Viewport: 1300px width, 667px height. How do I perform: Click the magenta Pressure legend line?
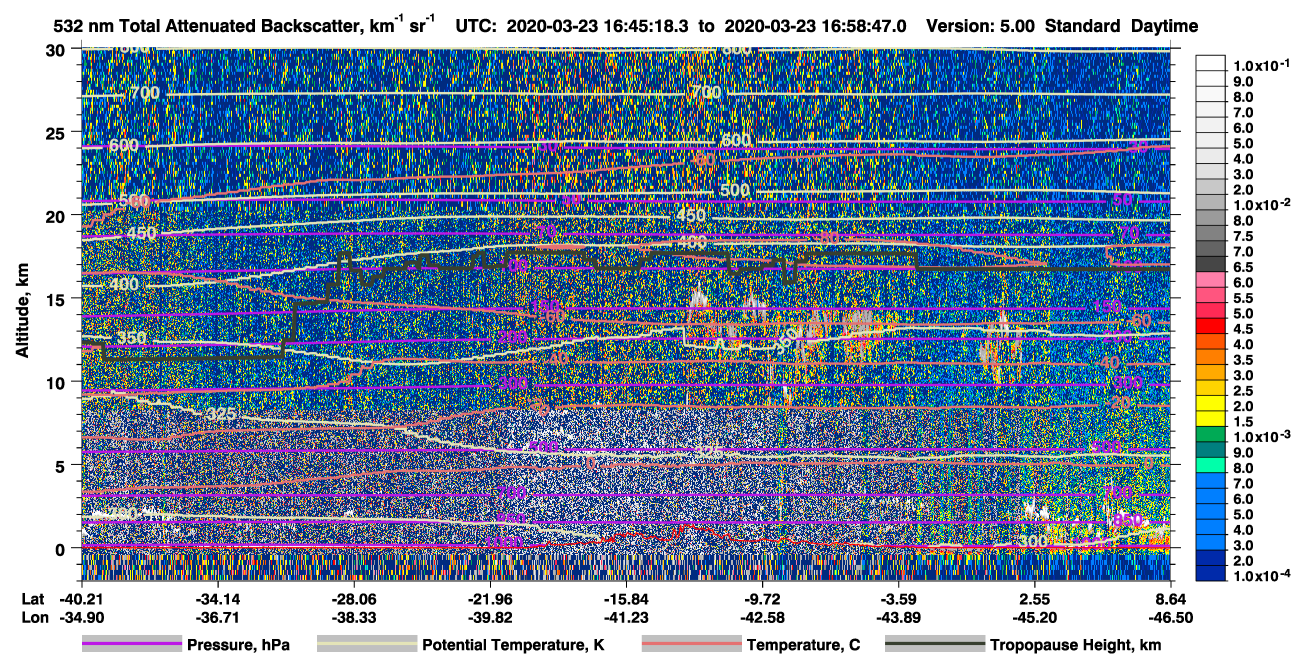coord(131,645)
